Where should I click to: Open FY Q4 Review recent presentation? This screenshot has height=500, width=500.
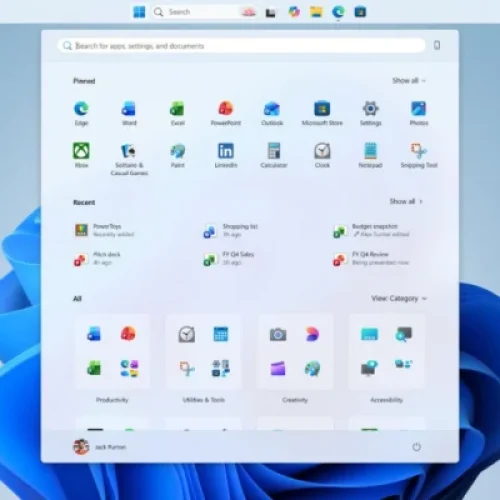pyautogui.click(x=371, y=258)
